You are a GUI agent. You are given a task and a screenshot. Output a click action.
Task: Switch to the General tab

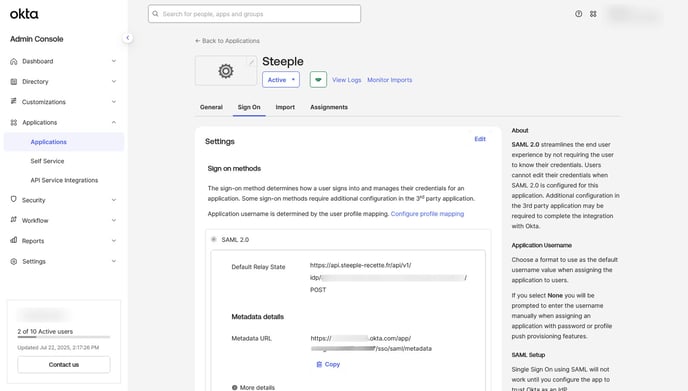coord(211,107)
